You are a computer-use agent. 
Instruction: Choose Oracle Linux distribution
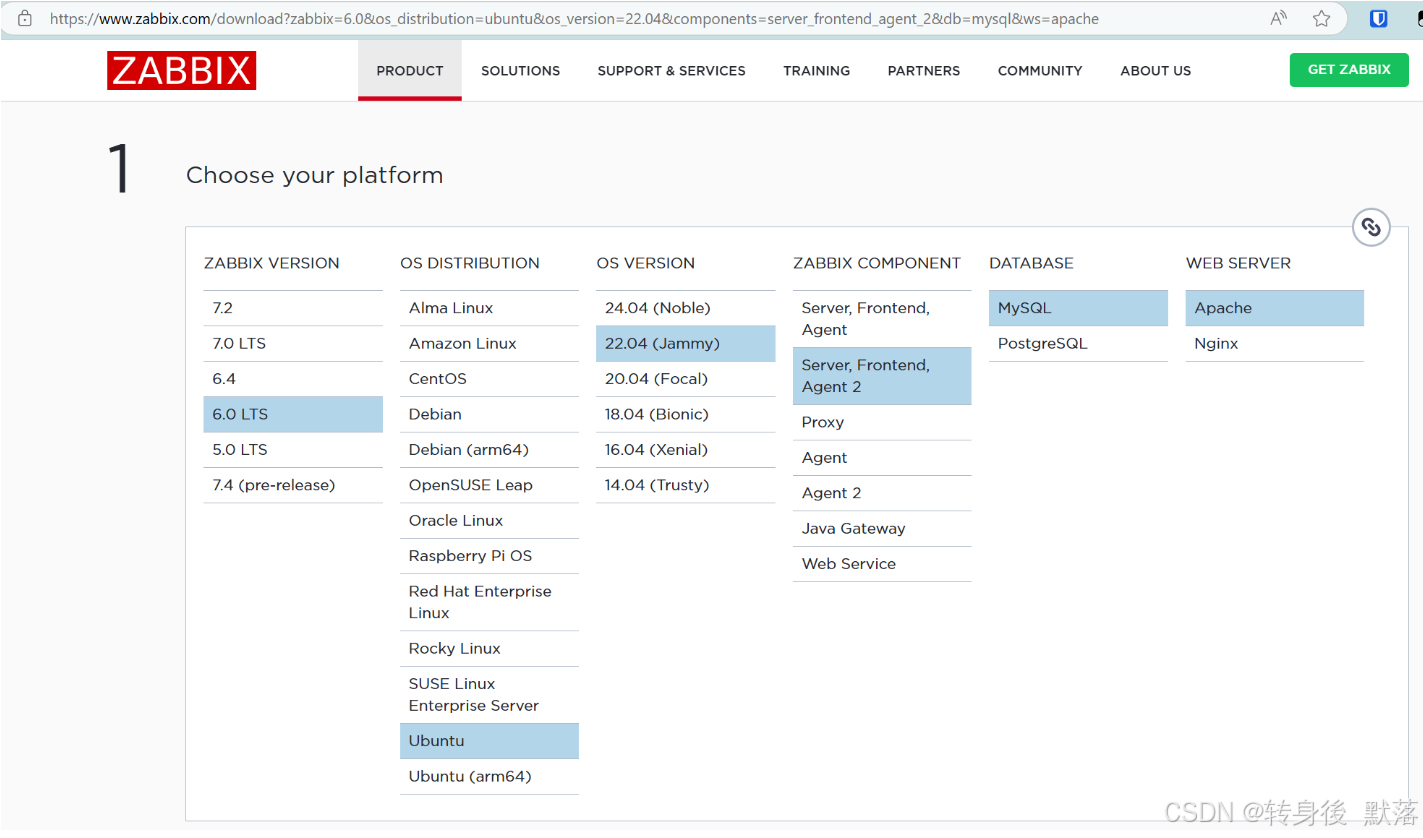[489, 521]
